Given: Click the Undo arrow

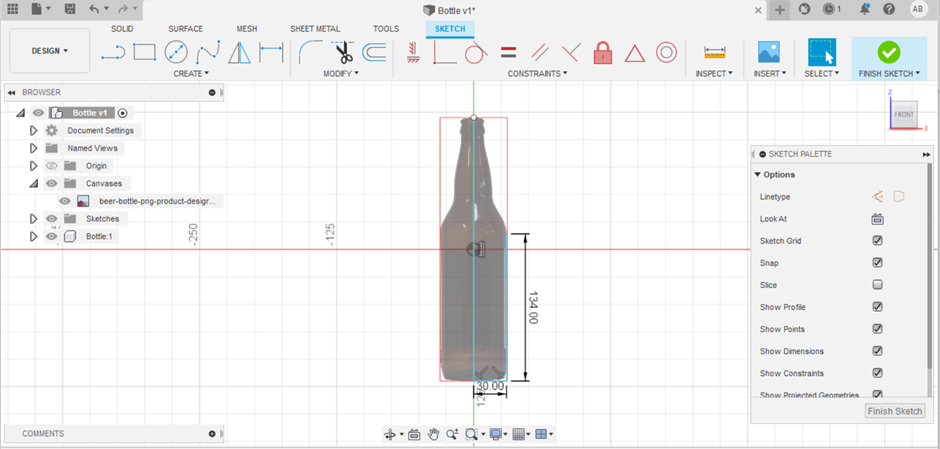Looking at the screenshot, I should tap(94, 9).
